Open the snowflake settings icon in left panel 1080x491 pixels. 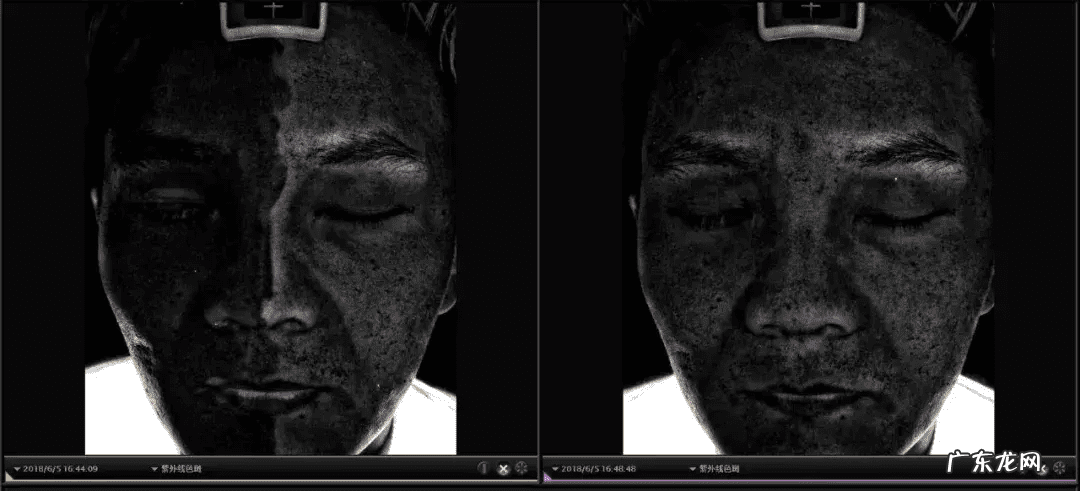(x=521, y=468)
